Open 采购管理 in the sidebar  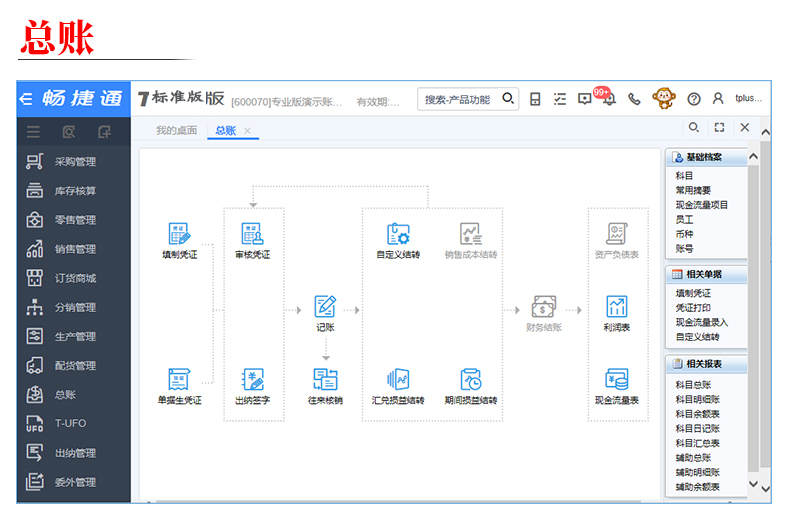[74, 162]
